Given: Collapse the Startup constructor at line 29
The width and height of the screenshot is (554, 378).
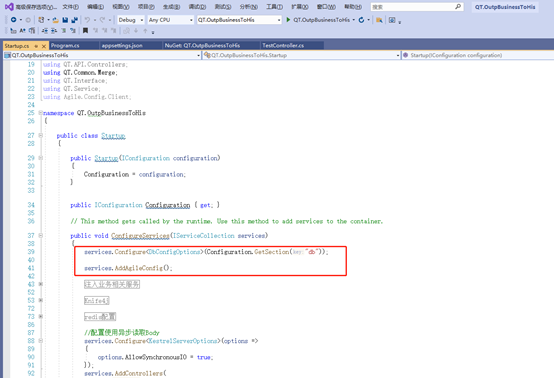Looking at the screenshot, I should (x=40, y=158).
